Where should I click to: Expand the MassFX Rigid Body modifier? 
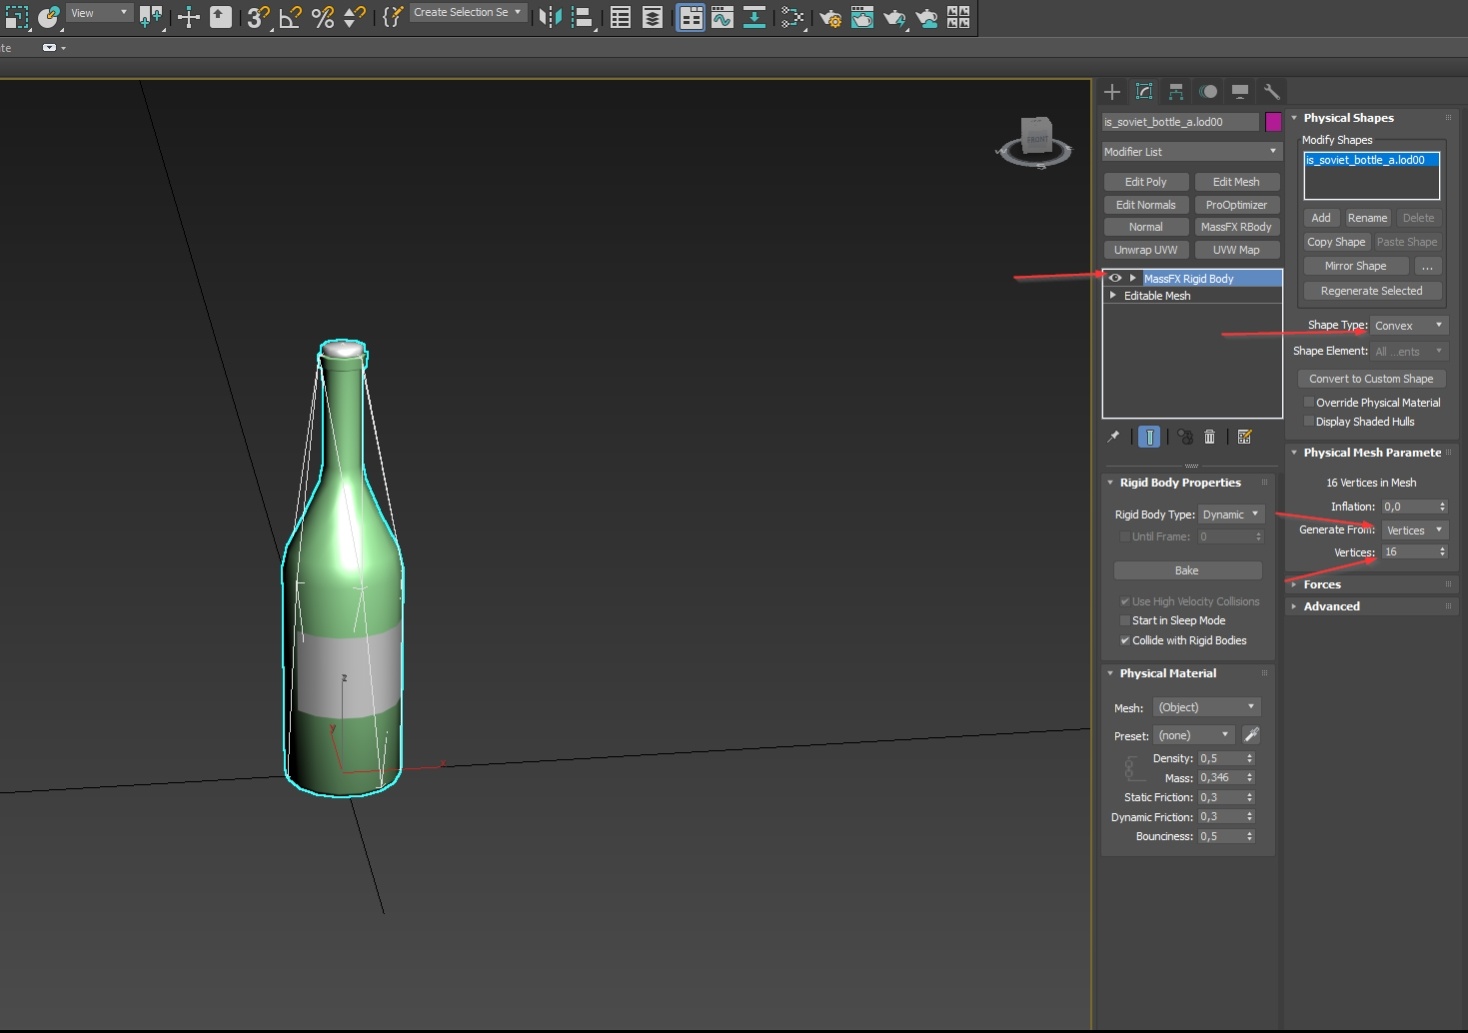pos(1132,278)
